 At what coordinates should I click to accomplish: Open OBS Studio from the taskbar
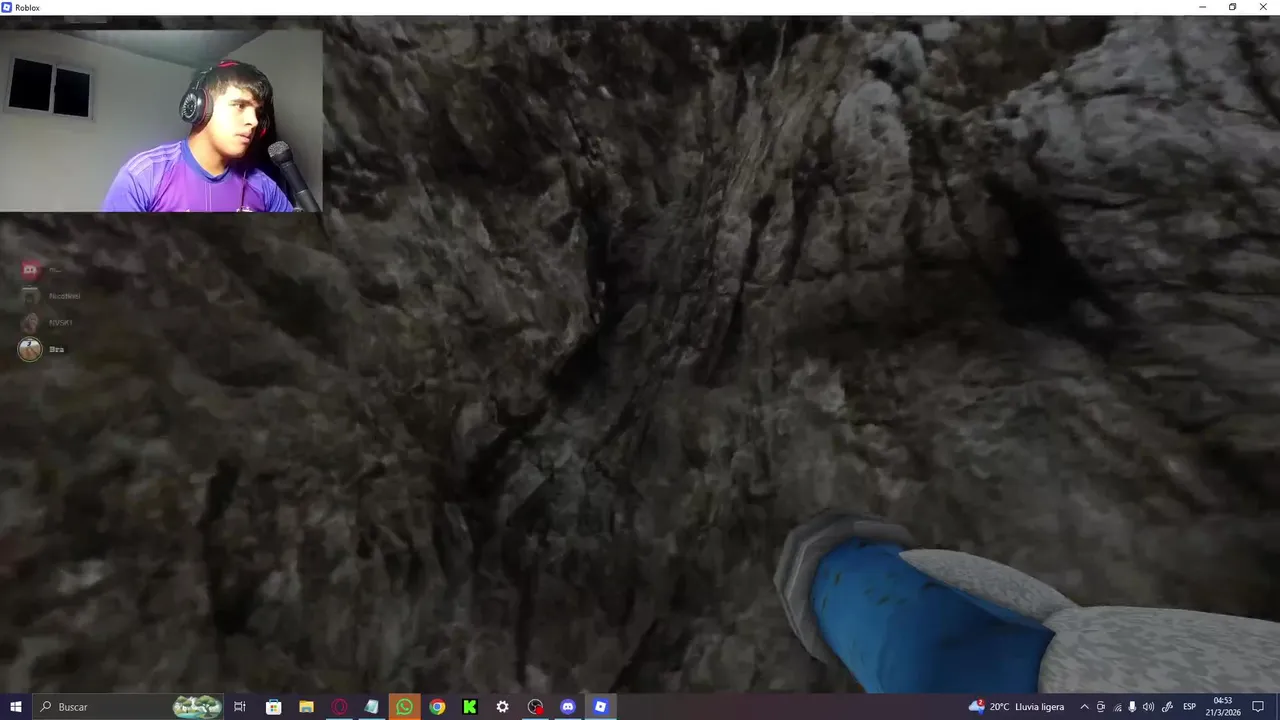click(x=535, y=707)
